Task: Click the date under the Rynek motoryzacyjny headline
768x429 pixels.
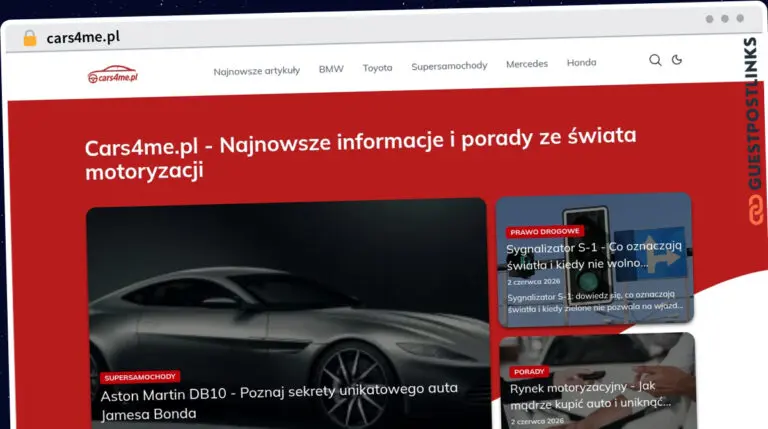Action: point(537,421)
